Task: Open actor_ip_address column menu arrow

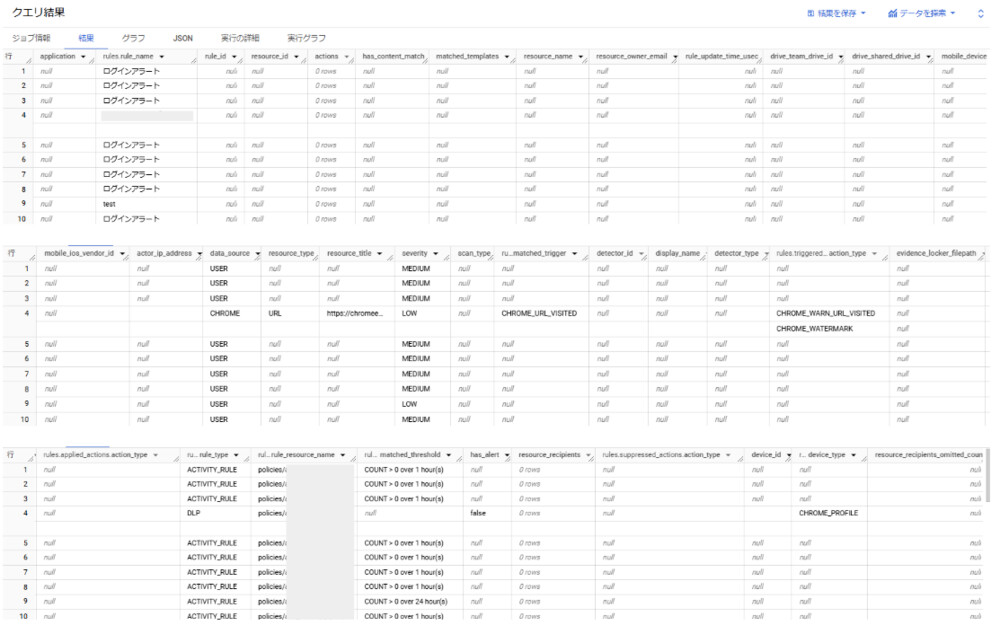Action: coord(200,254)
